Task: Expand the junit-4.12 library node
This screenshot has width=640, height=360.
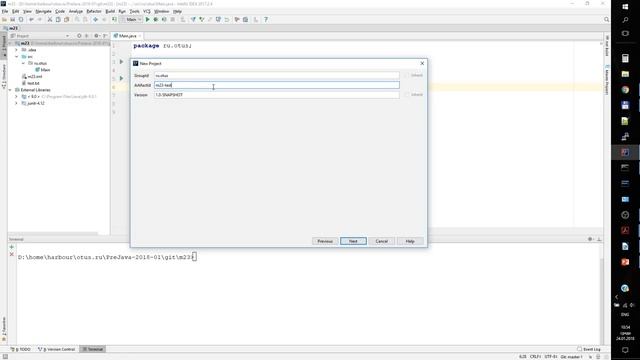Action: (16, 103)
